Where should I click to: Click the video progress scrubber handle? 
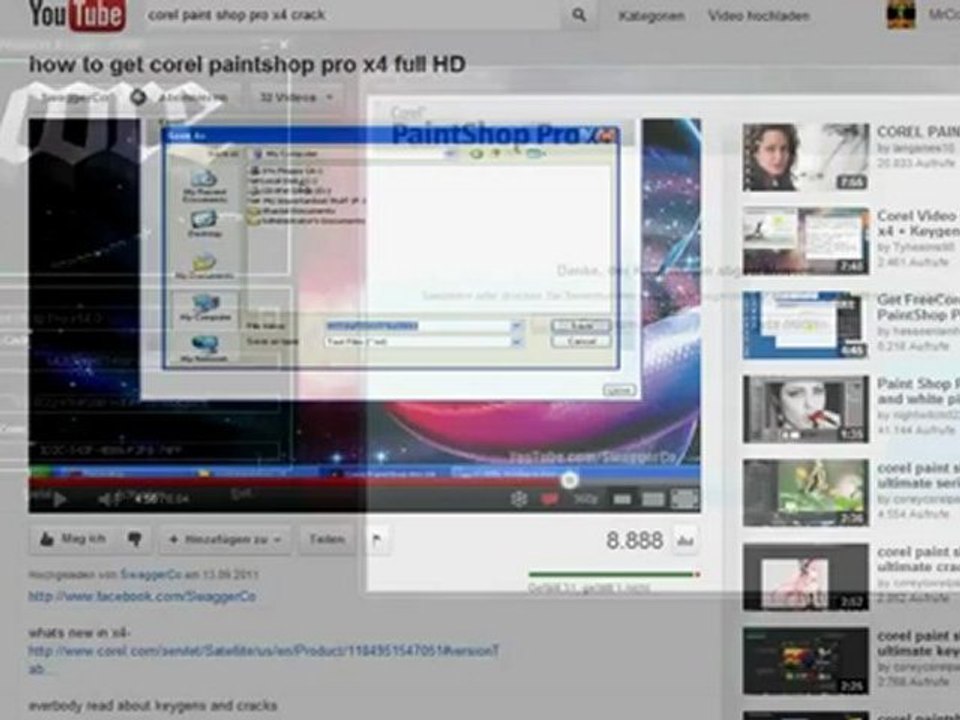click(569, 481)
